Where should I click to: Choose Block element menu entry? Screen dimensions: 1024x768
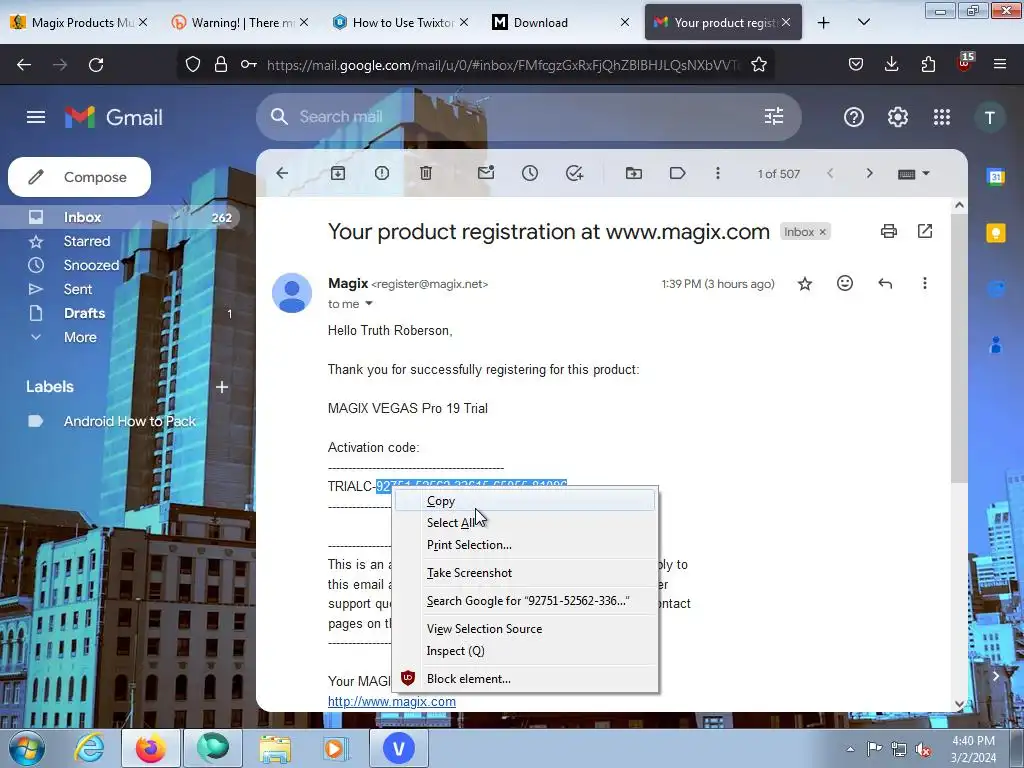524,679
